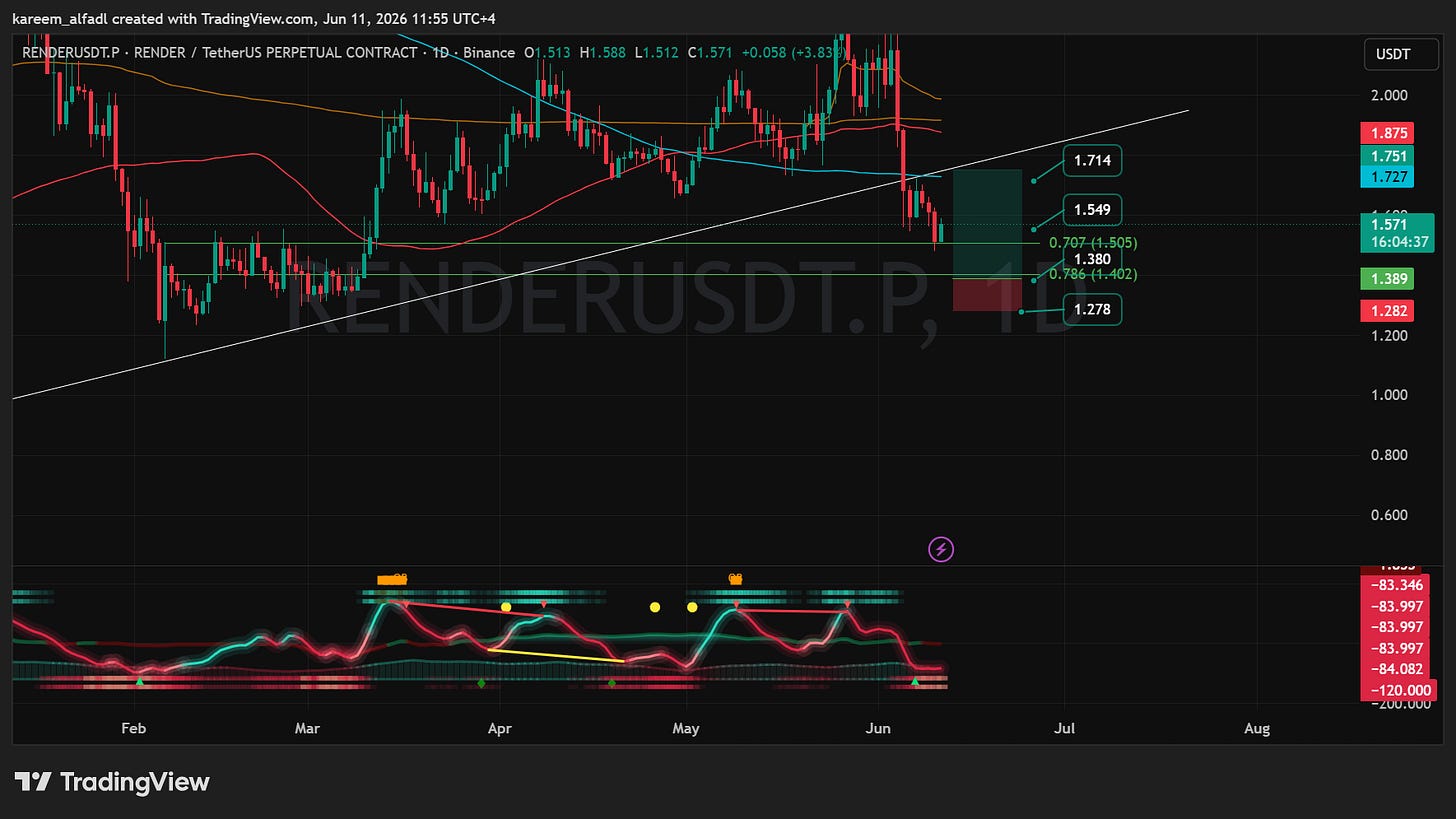1456x819 pixels.
Task: Select the 1.549 price callout label
Action: 1092,210
